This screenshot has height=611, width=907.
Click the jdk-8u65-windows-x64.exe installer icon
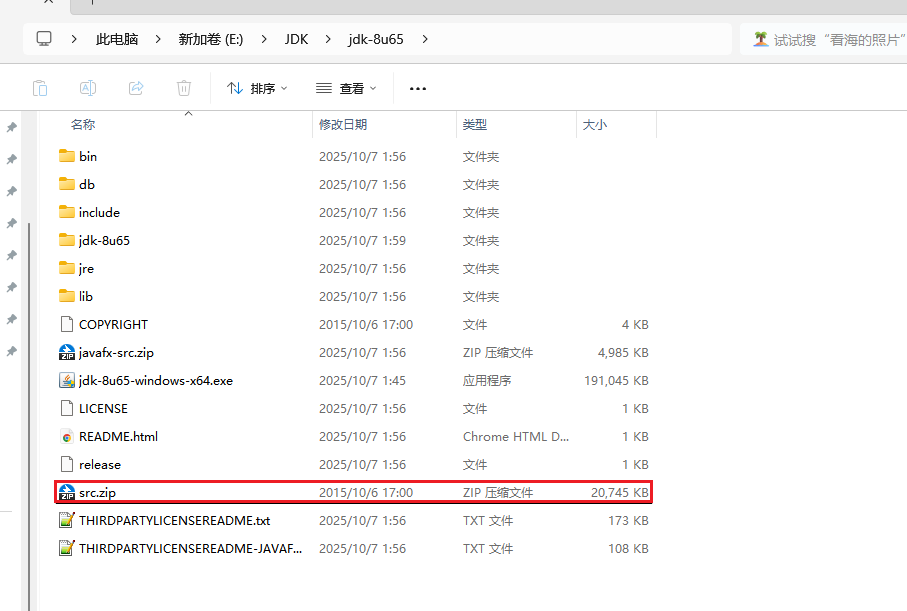[x=67, y=381]
